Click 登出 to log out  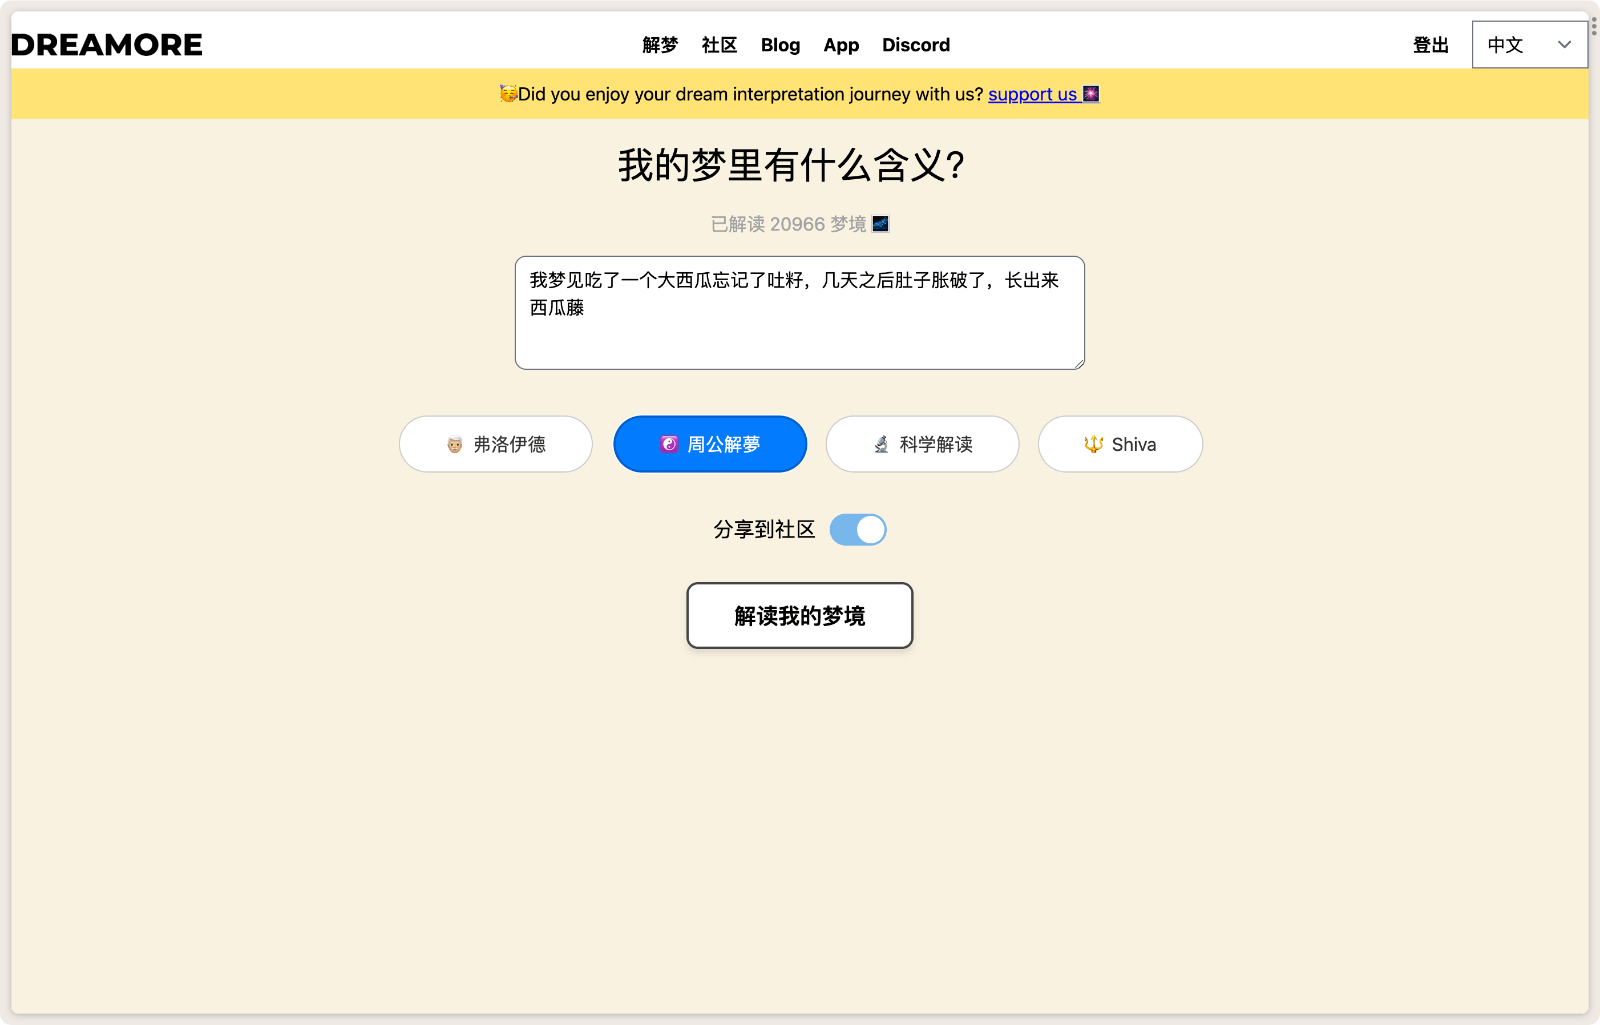(x=1430, y=45)
